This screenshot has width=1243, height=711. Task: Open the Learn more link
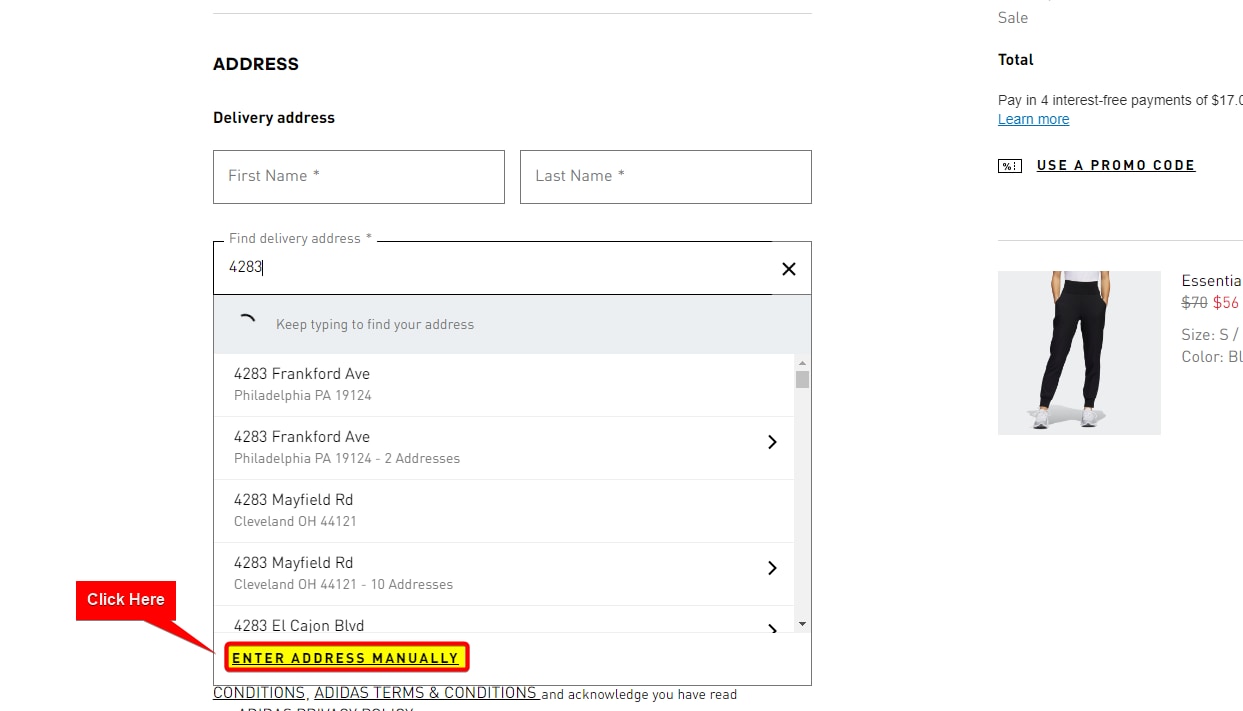tap(1033, 119)
